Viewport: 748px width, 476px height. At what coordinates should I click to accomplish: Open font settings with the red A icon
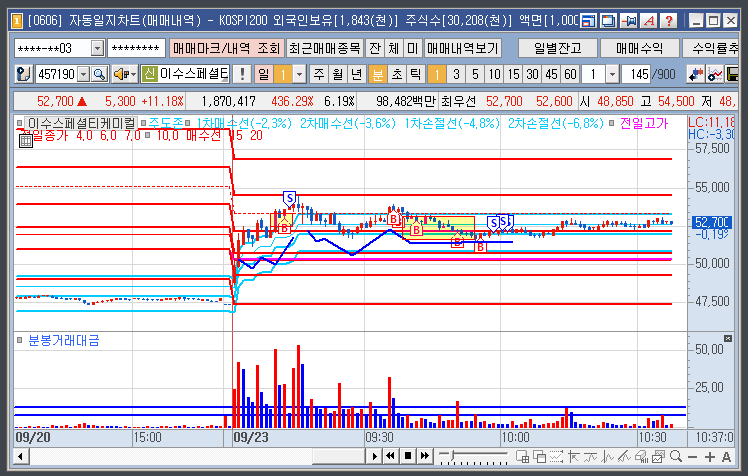click(649, 21)
